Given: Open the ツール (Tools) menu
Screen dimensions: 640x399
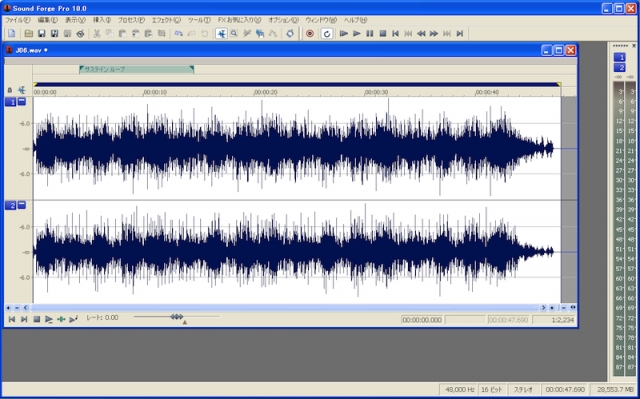Looking at the screenshot, I should click(199, 20).
